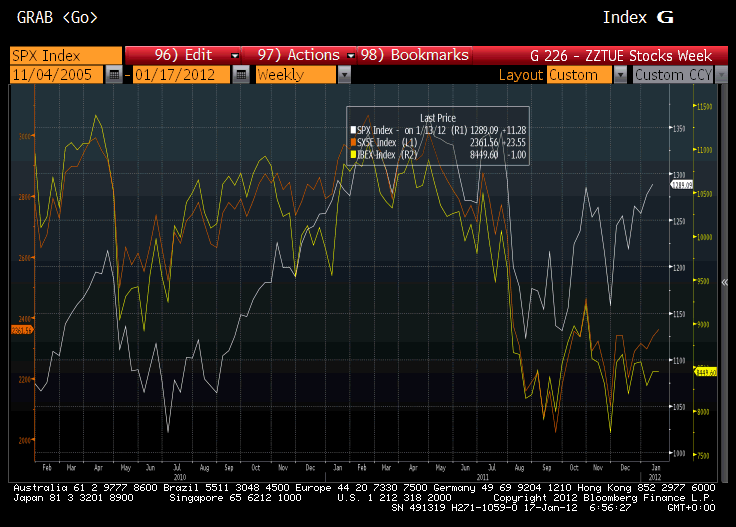736x527 pixels.
Task: Click the 1289.09 last price value
Action: pos(484,130)
